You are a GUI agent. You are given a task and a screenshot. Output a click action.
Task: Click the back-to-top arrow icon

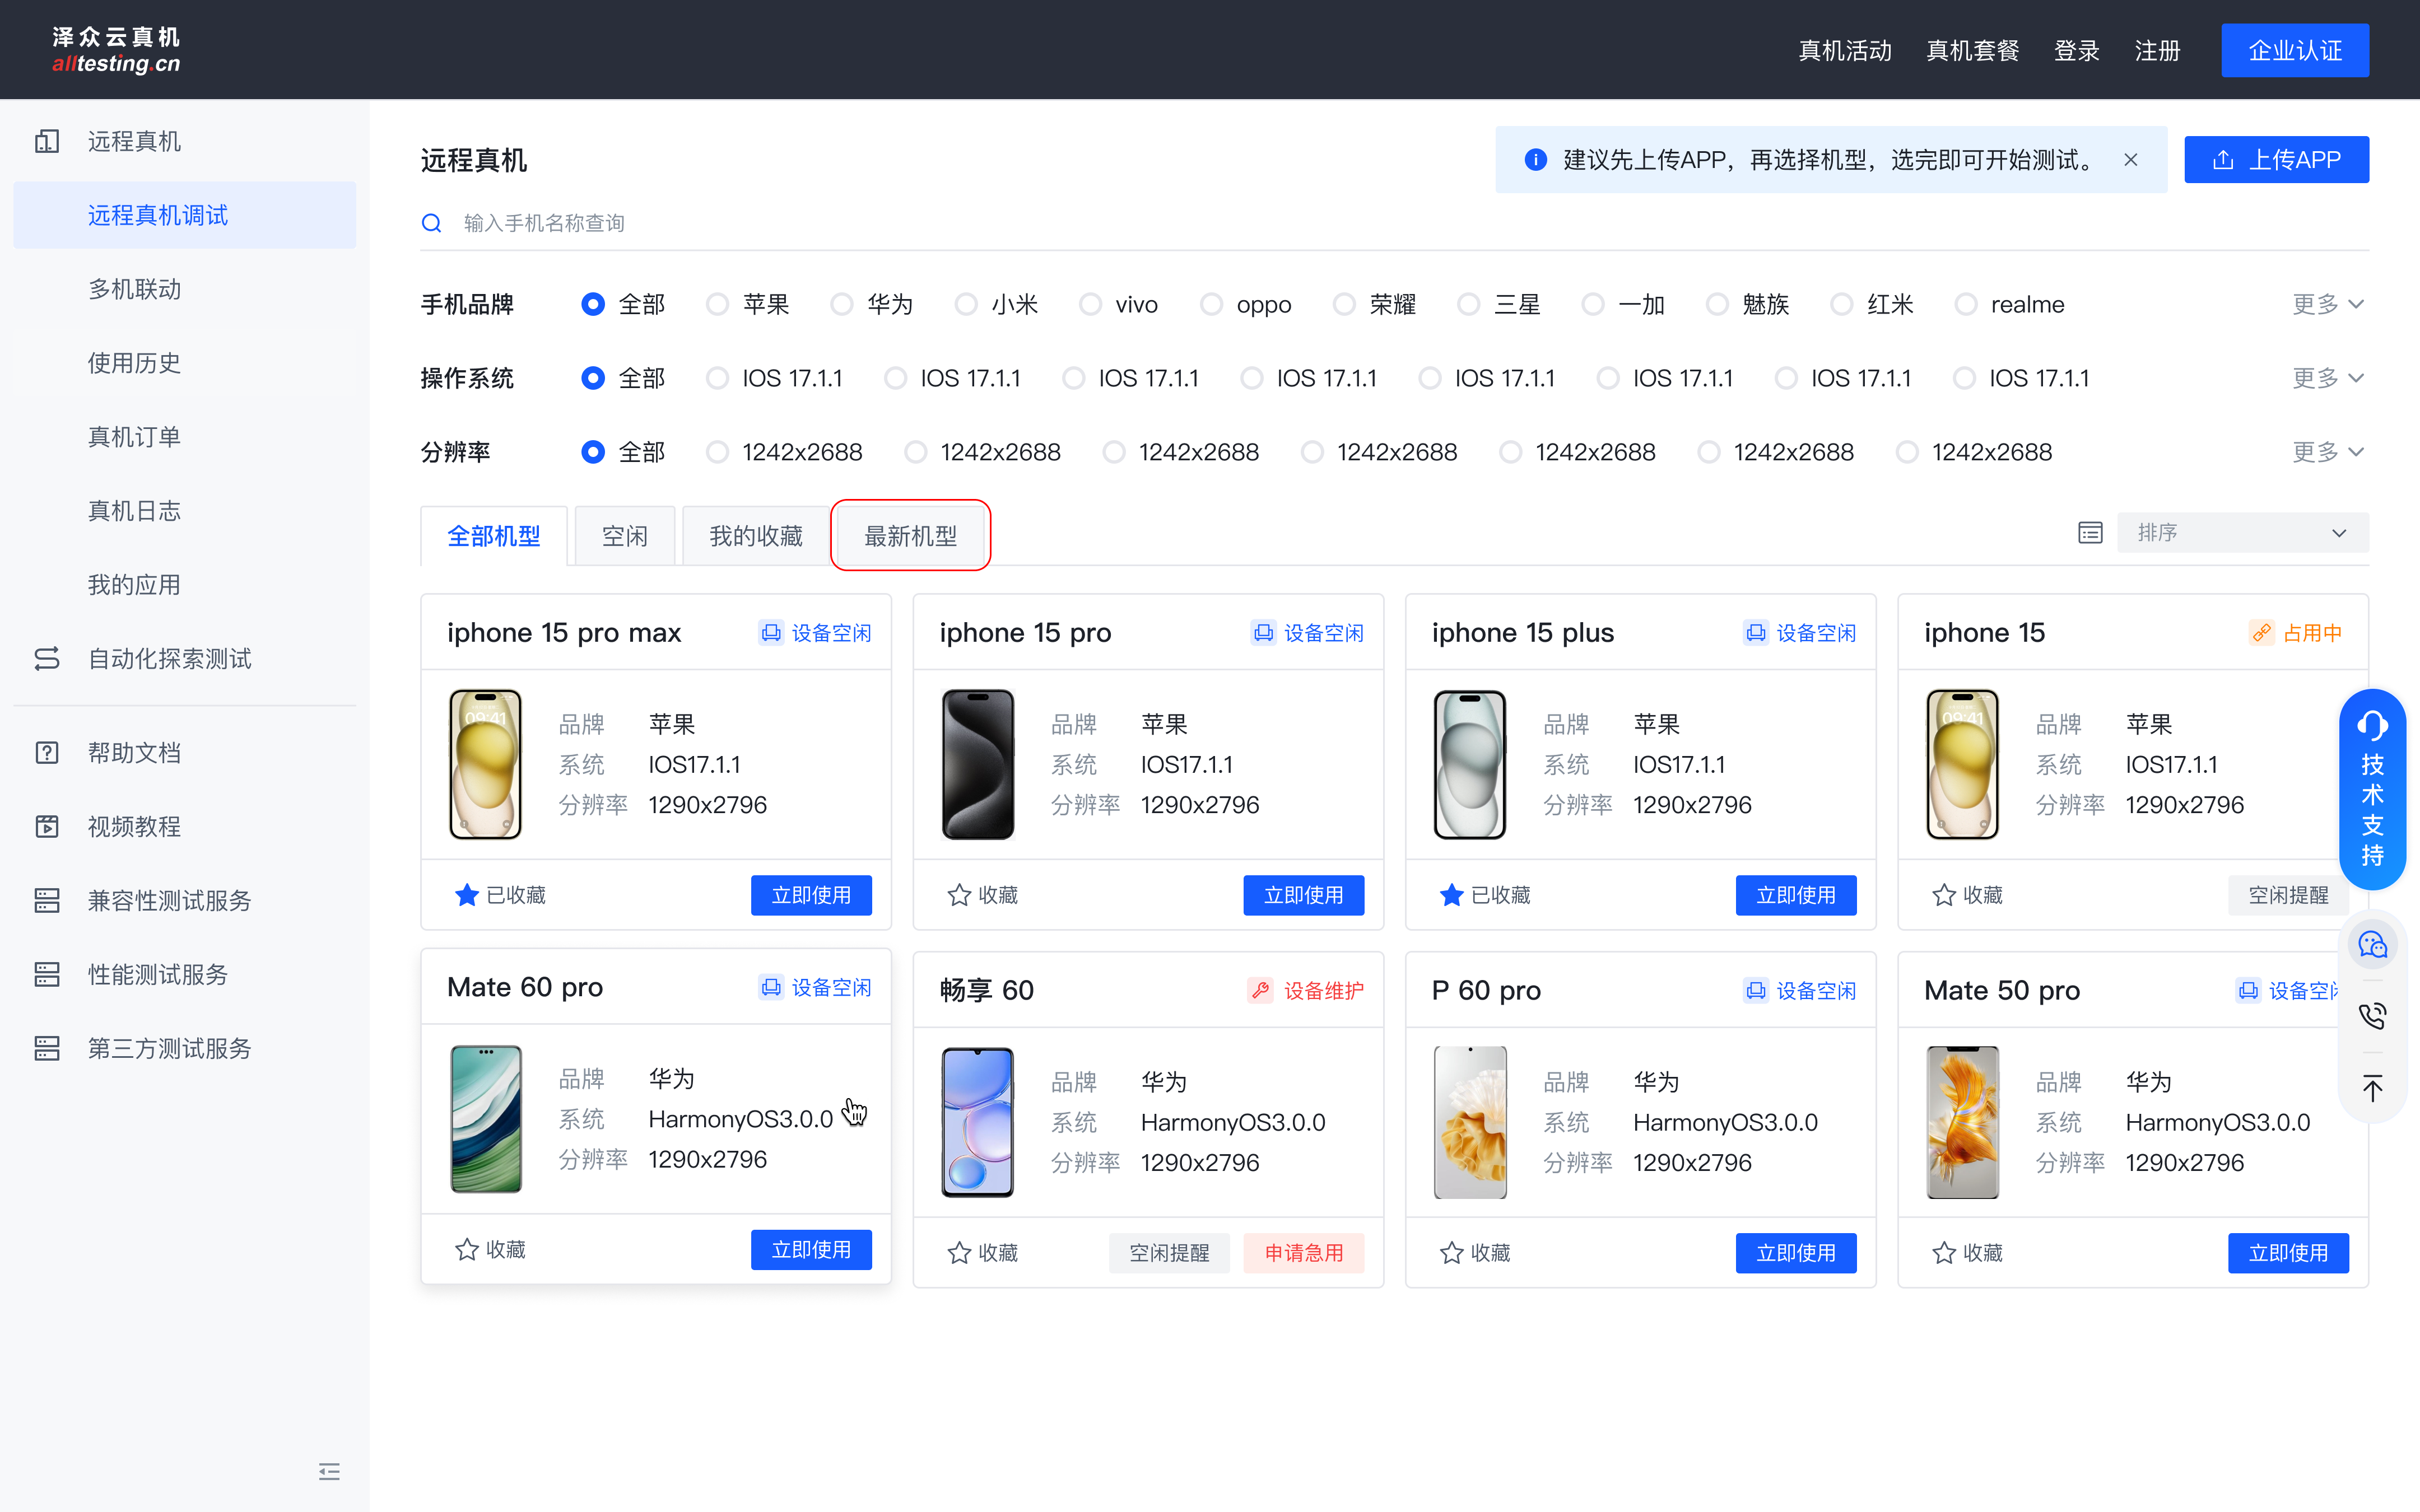pyautogui.click(x=2372, y=1087)
